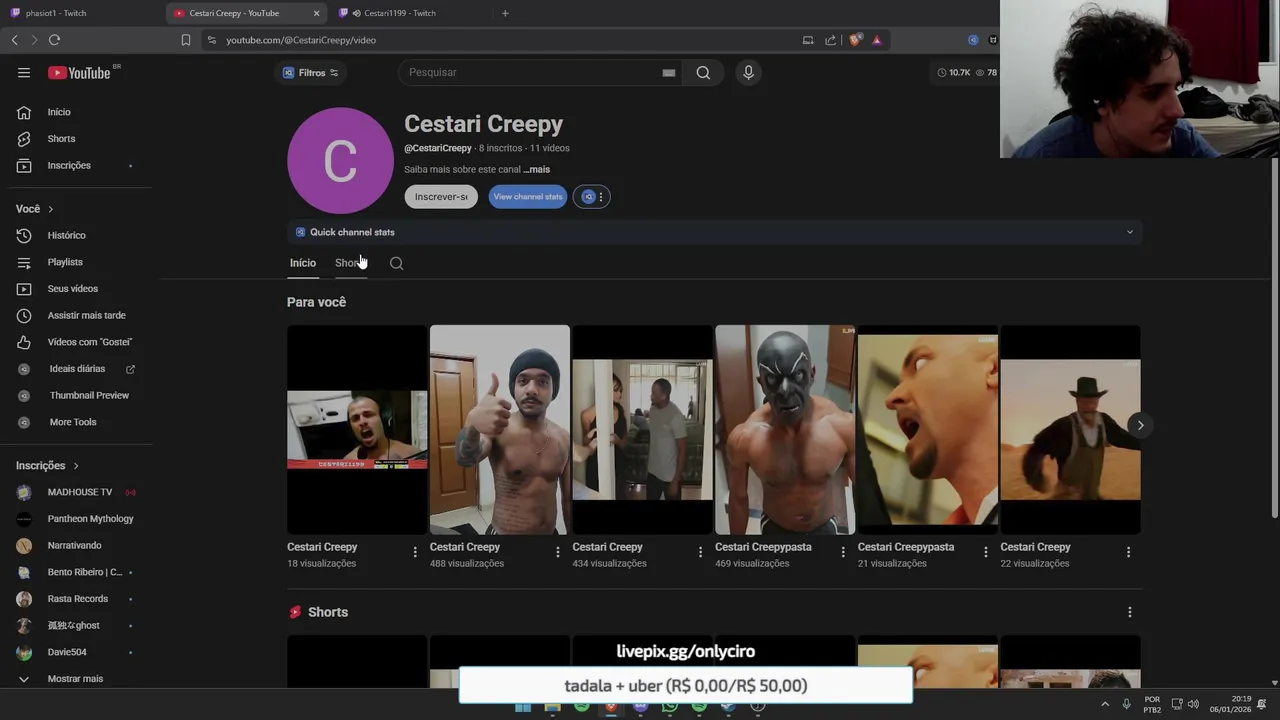Select the Início channel tab
Image resolution: width=1280 pixels, height=720 pixels.
point(303,263)
